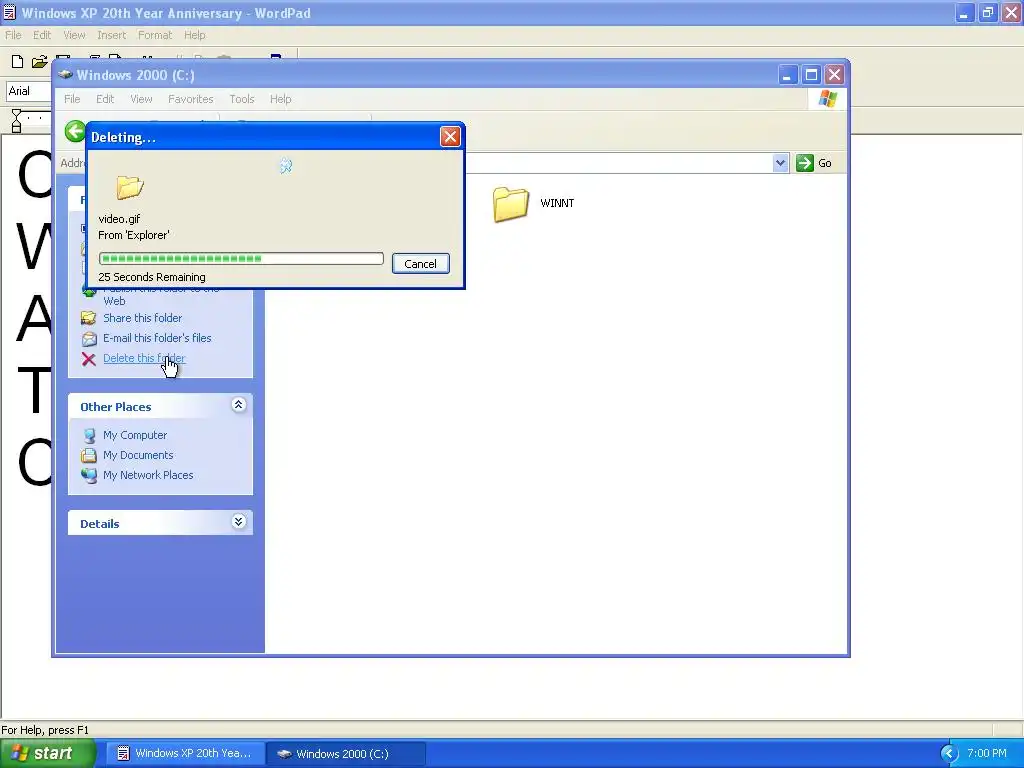
Task: Open My Documents link
Action: pyautogui.click(x=138, y=455)
